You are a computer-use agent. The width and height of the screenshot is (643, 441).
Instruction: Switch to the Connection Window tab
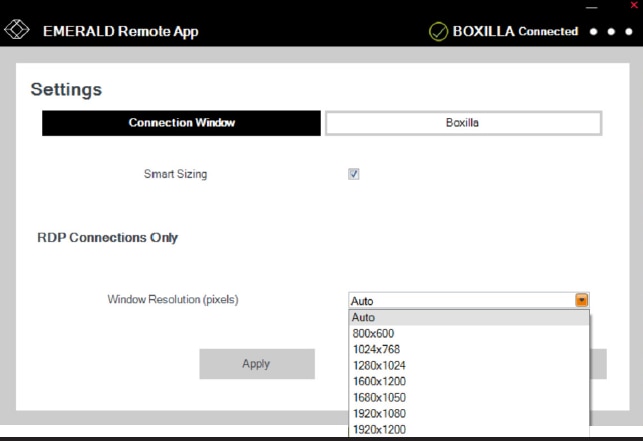pyautogui.click(x=181, y=123)
